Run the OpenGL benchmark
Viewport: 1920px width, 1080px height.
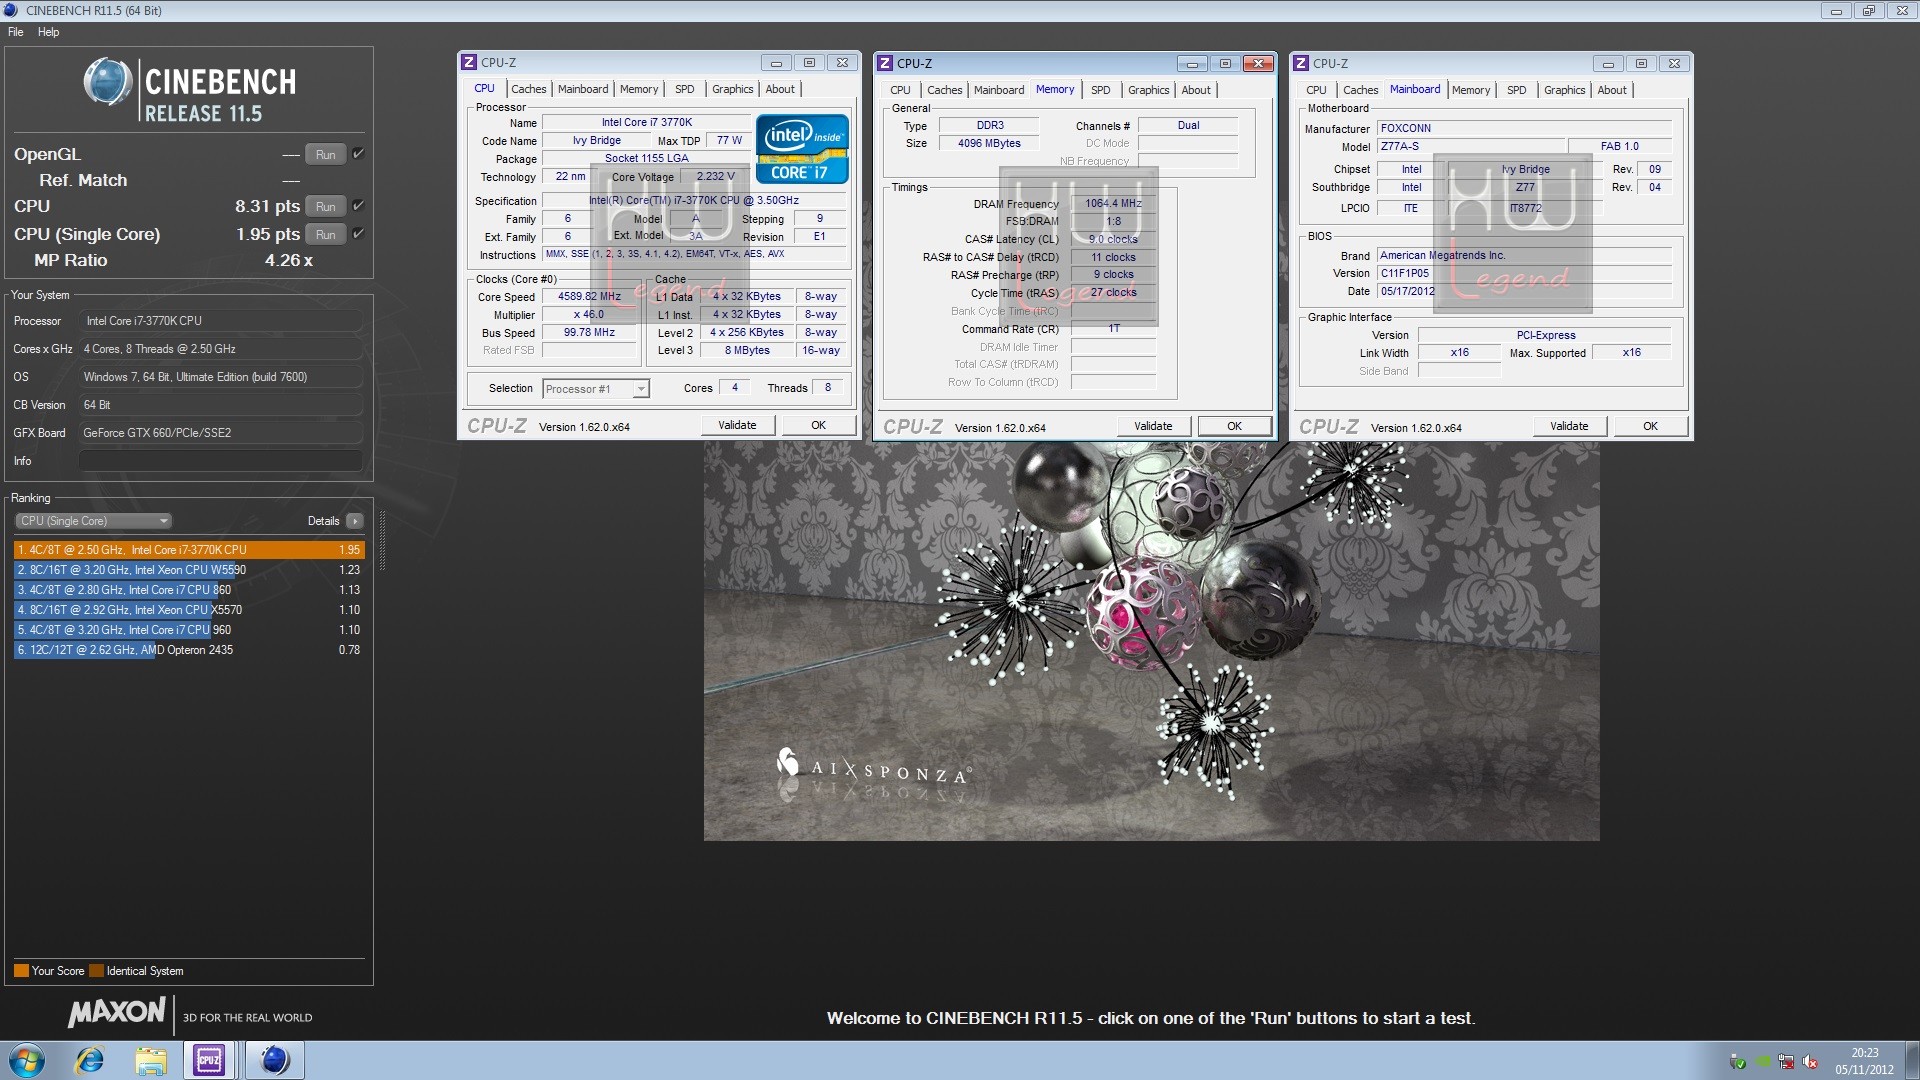click(x=325, y=155)
